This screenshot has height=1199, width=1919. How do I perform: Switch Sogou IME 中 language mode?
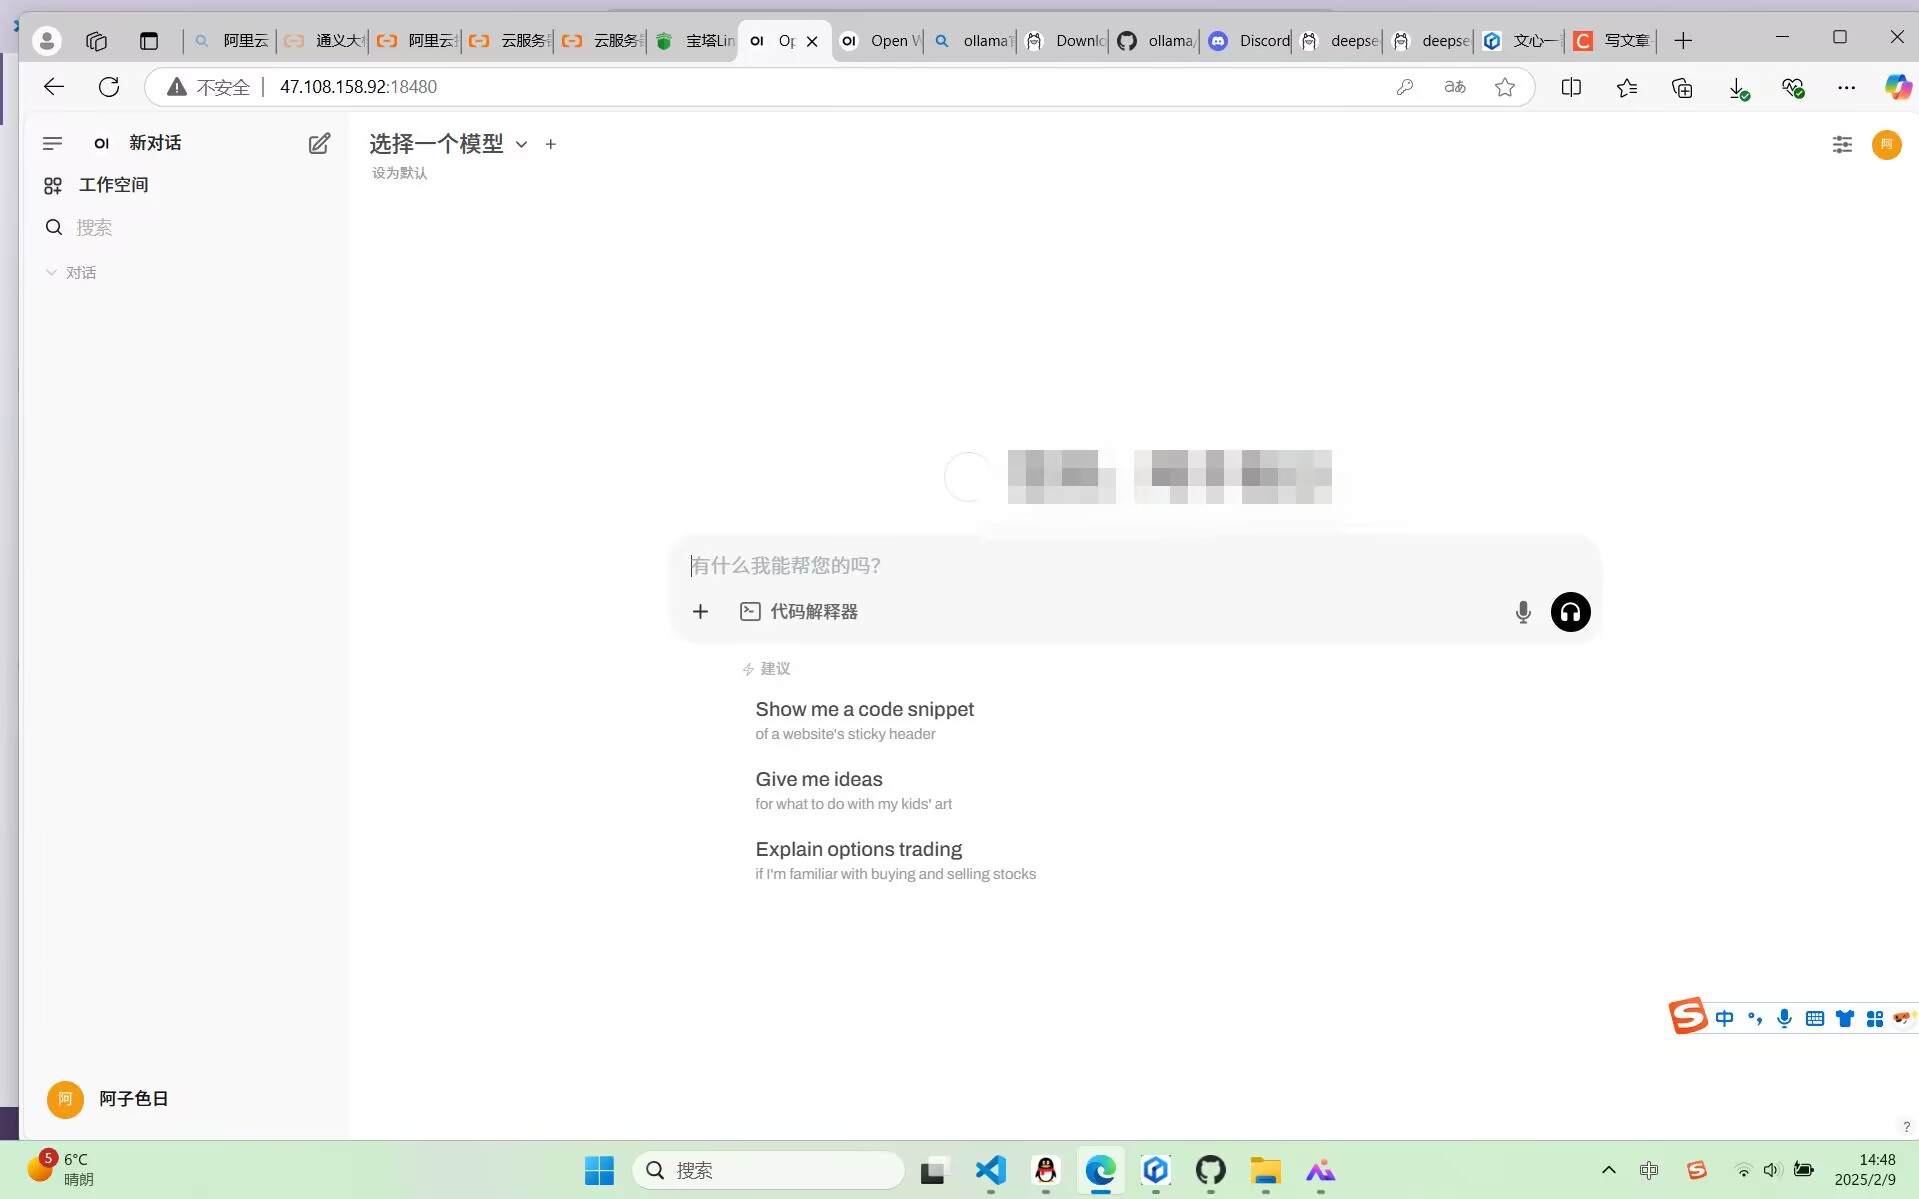1724,1018
